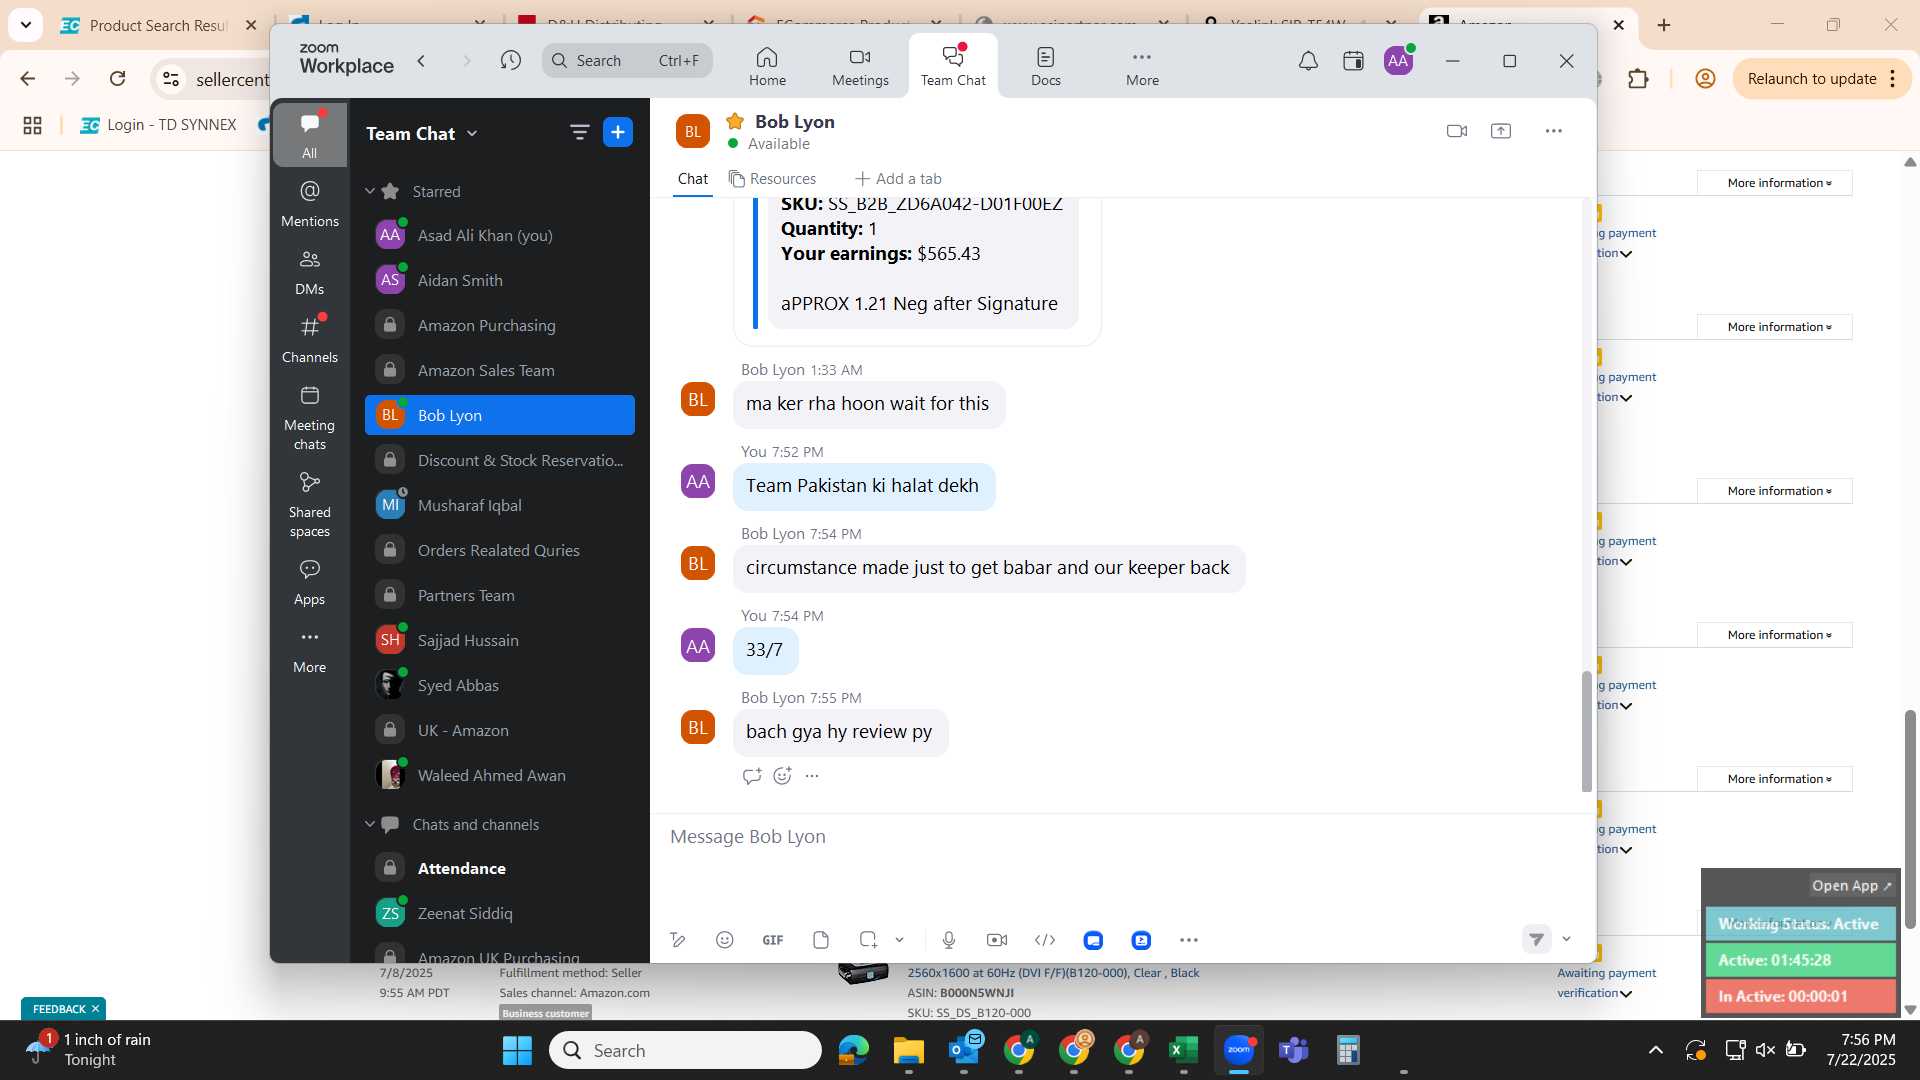Screen dimensions: 1920x1080
Task: Open Aidan Smith chat
Action: (x=500, y=280)
